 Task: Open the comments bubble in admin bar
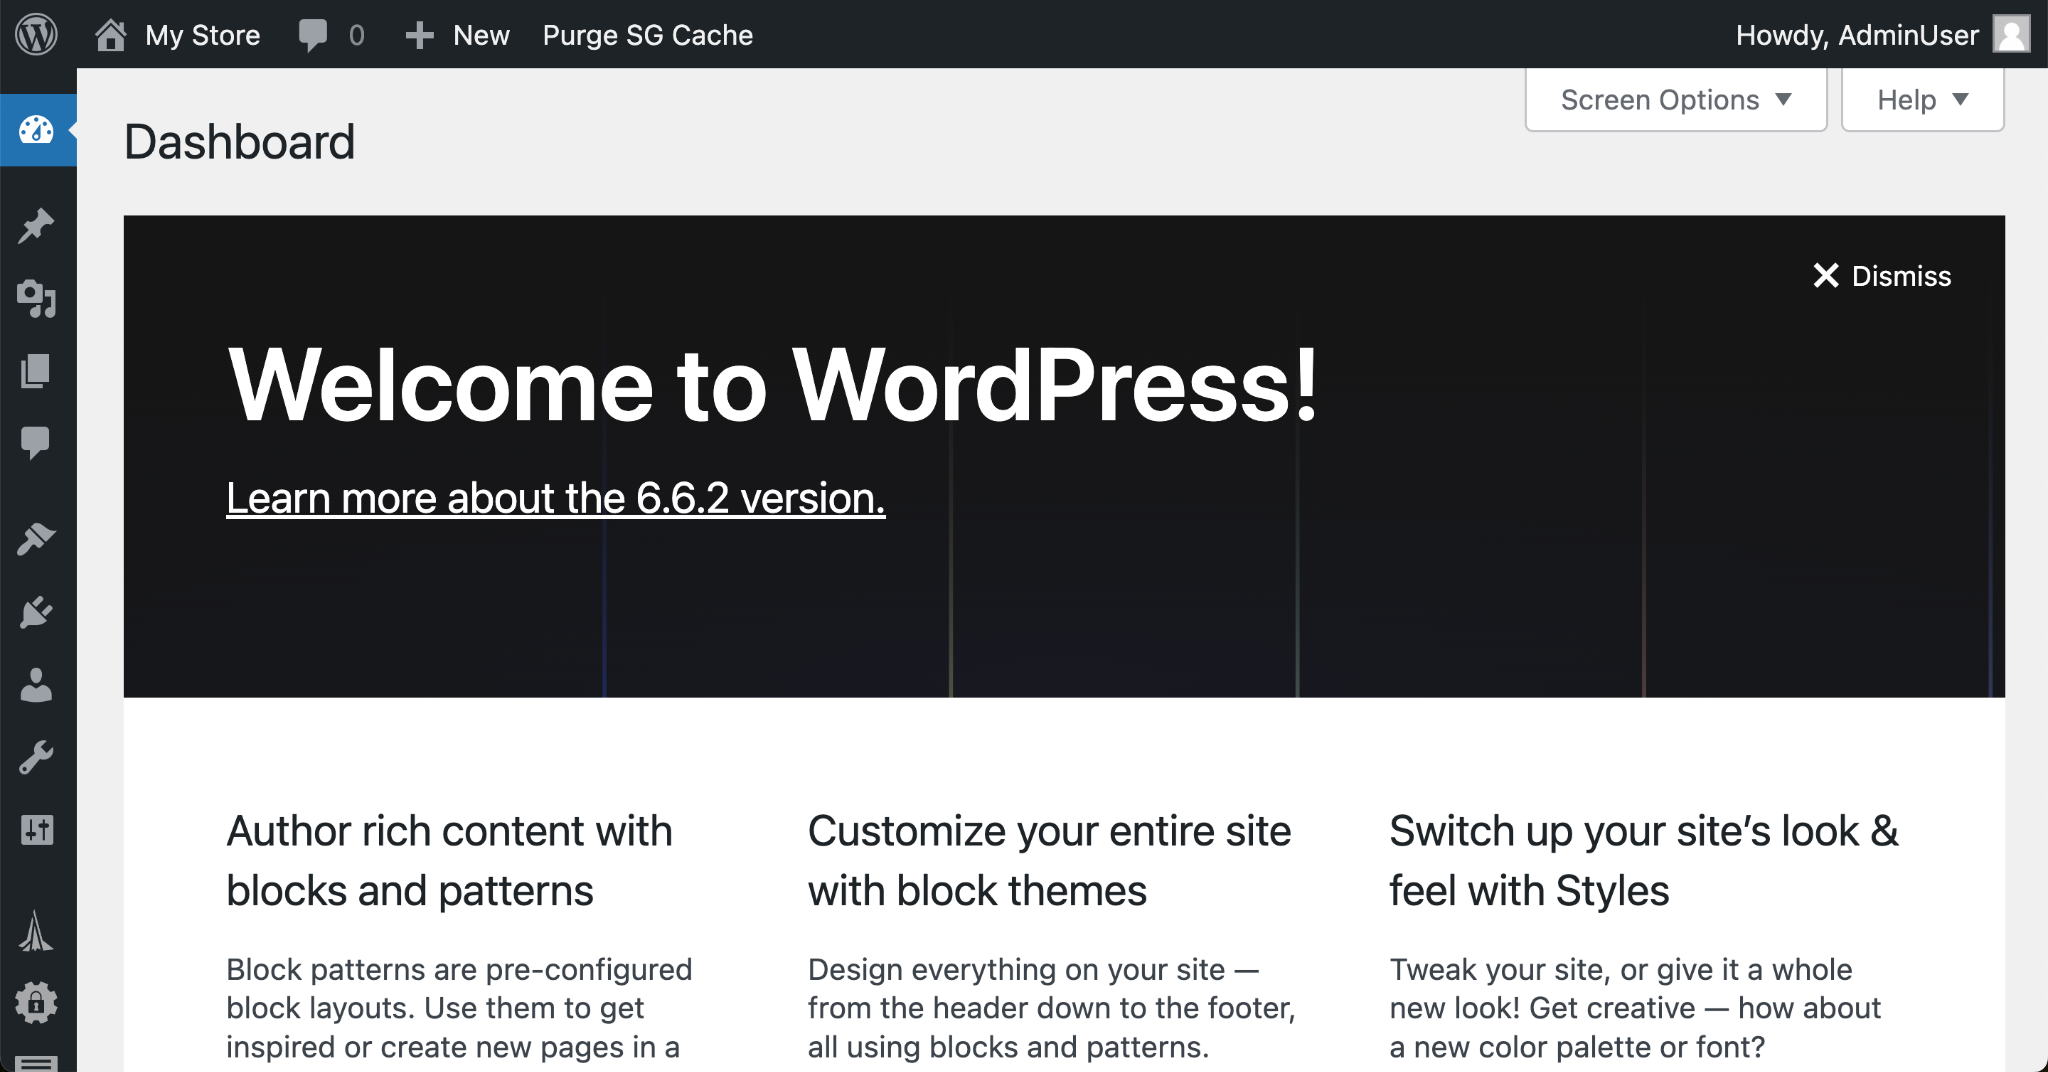point(313,35)
